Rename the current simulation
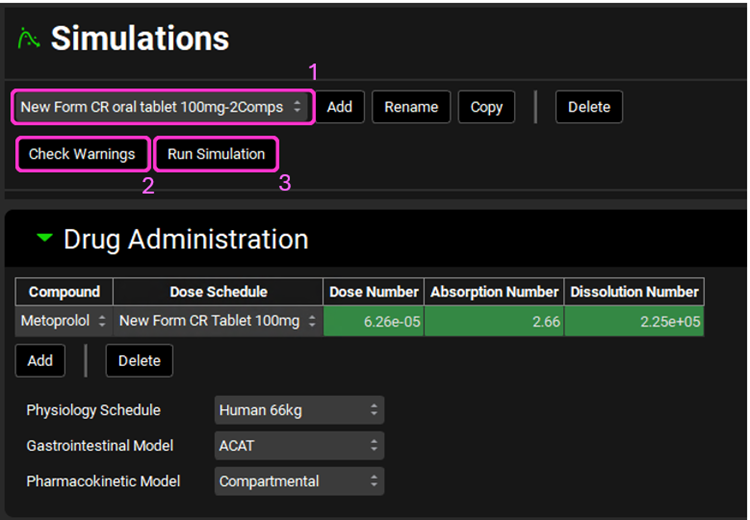 pos(411,107)
